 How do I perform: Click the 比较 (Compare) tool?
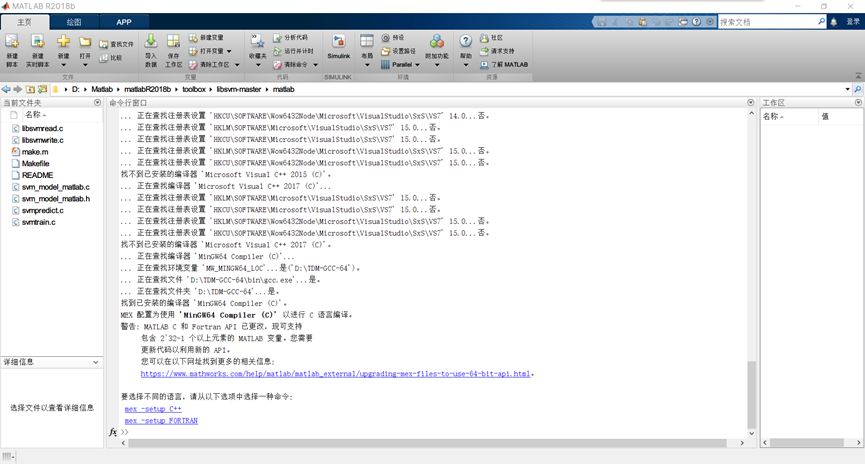coord(111,57)
